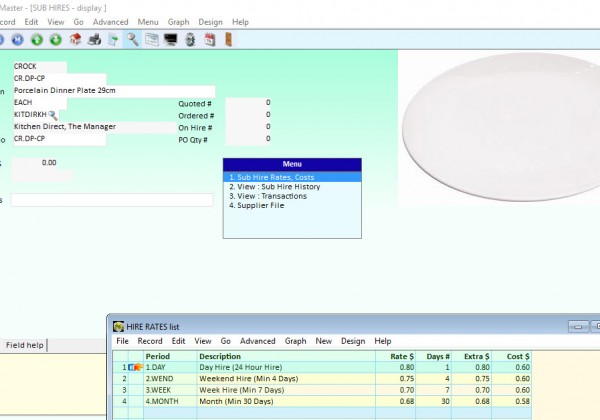This screenshot has width=600, height=420.
Task: Open Edit menu in HIRE RATES list
Action: pyautogui.click(x=178, y=341)
